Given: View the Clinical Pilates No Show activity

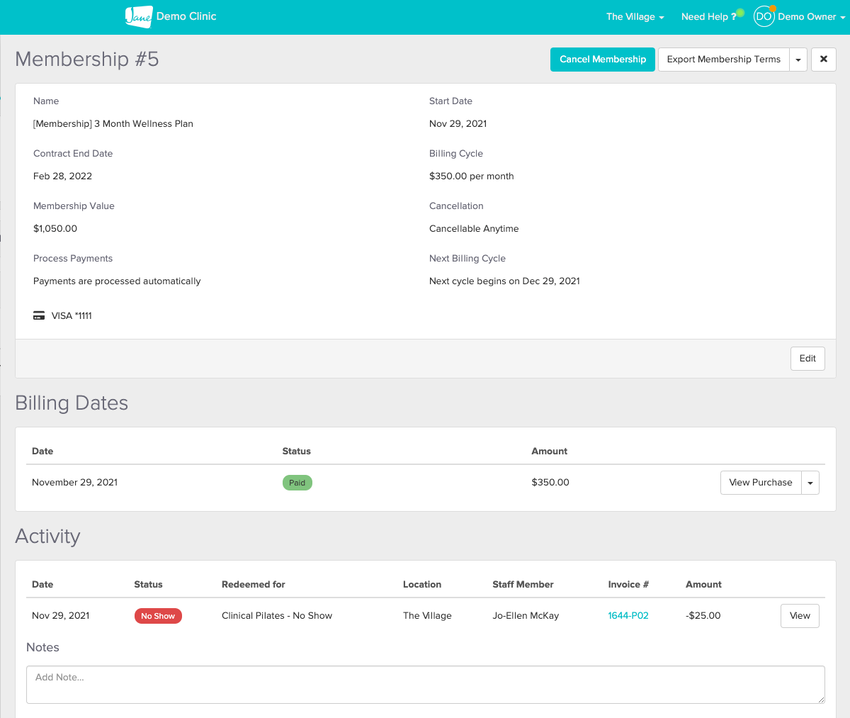Looking at the screenshot, I should [799, 616].
